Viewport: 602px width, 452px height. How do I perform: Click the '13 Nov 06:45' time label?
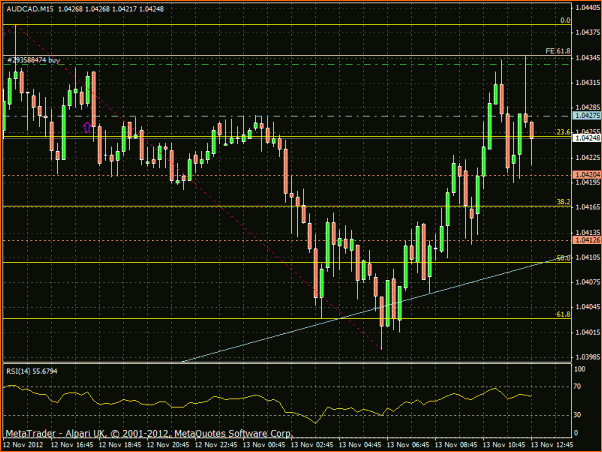coord(408,445)
